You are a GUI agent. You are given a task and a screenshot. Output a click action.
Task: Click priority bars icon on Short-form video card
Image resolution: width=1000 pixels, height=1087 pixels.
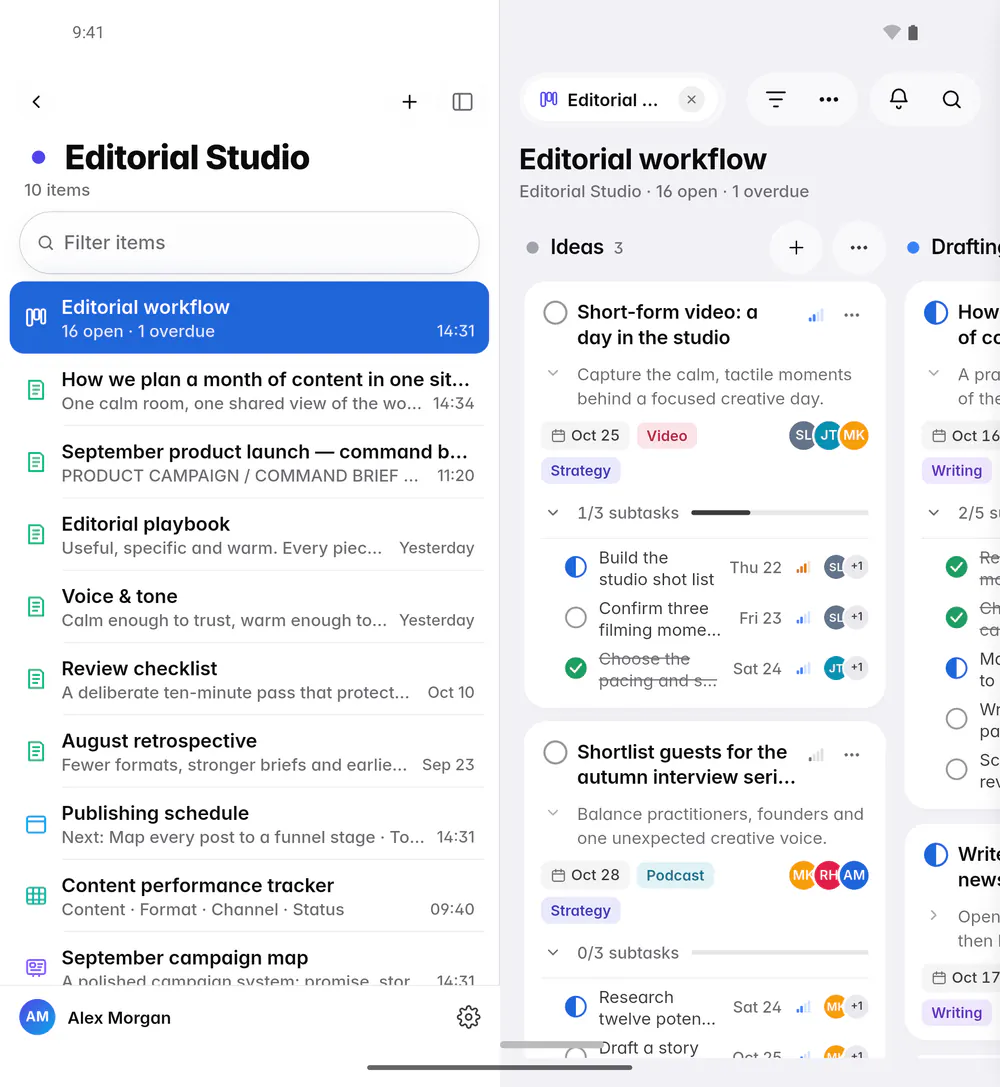[816, 315]
